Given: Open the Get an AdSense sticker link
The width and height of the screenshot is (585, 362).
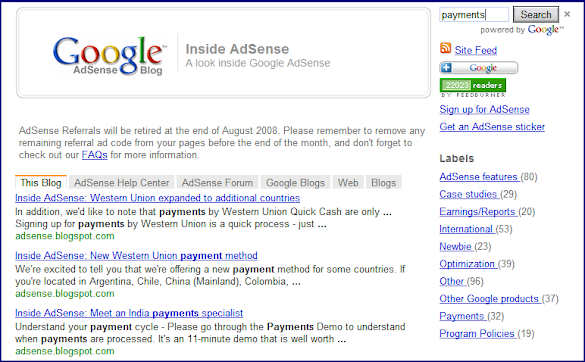Looking at the screenshot, I should pos(492,127).
